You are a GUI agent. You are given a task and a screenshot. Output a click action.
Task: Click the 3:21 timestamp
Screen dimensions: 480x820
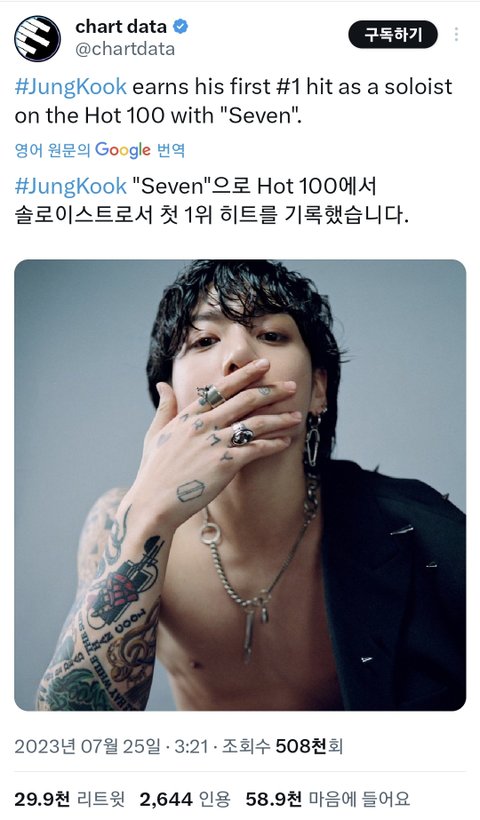(x=191, y=746)
